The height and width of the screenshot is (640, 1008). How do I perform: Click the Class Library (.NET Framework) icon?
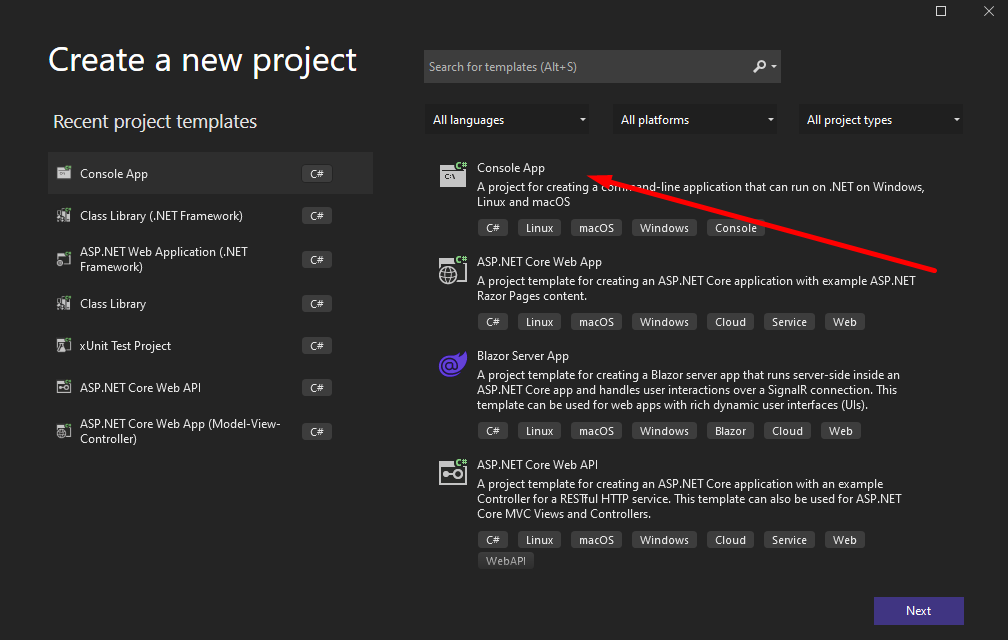click(x=63, y=216)
